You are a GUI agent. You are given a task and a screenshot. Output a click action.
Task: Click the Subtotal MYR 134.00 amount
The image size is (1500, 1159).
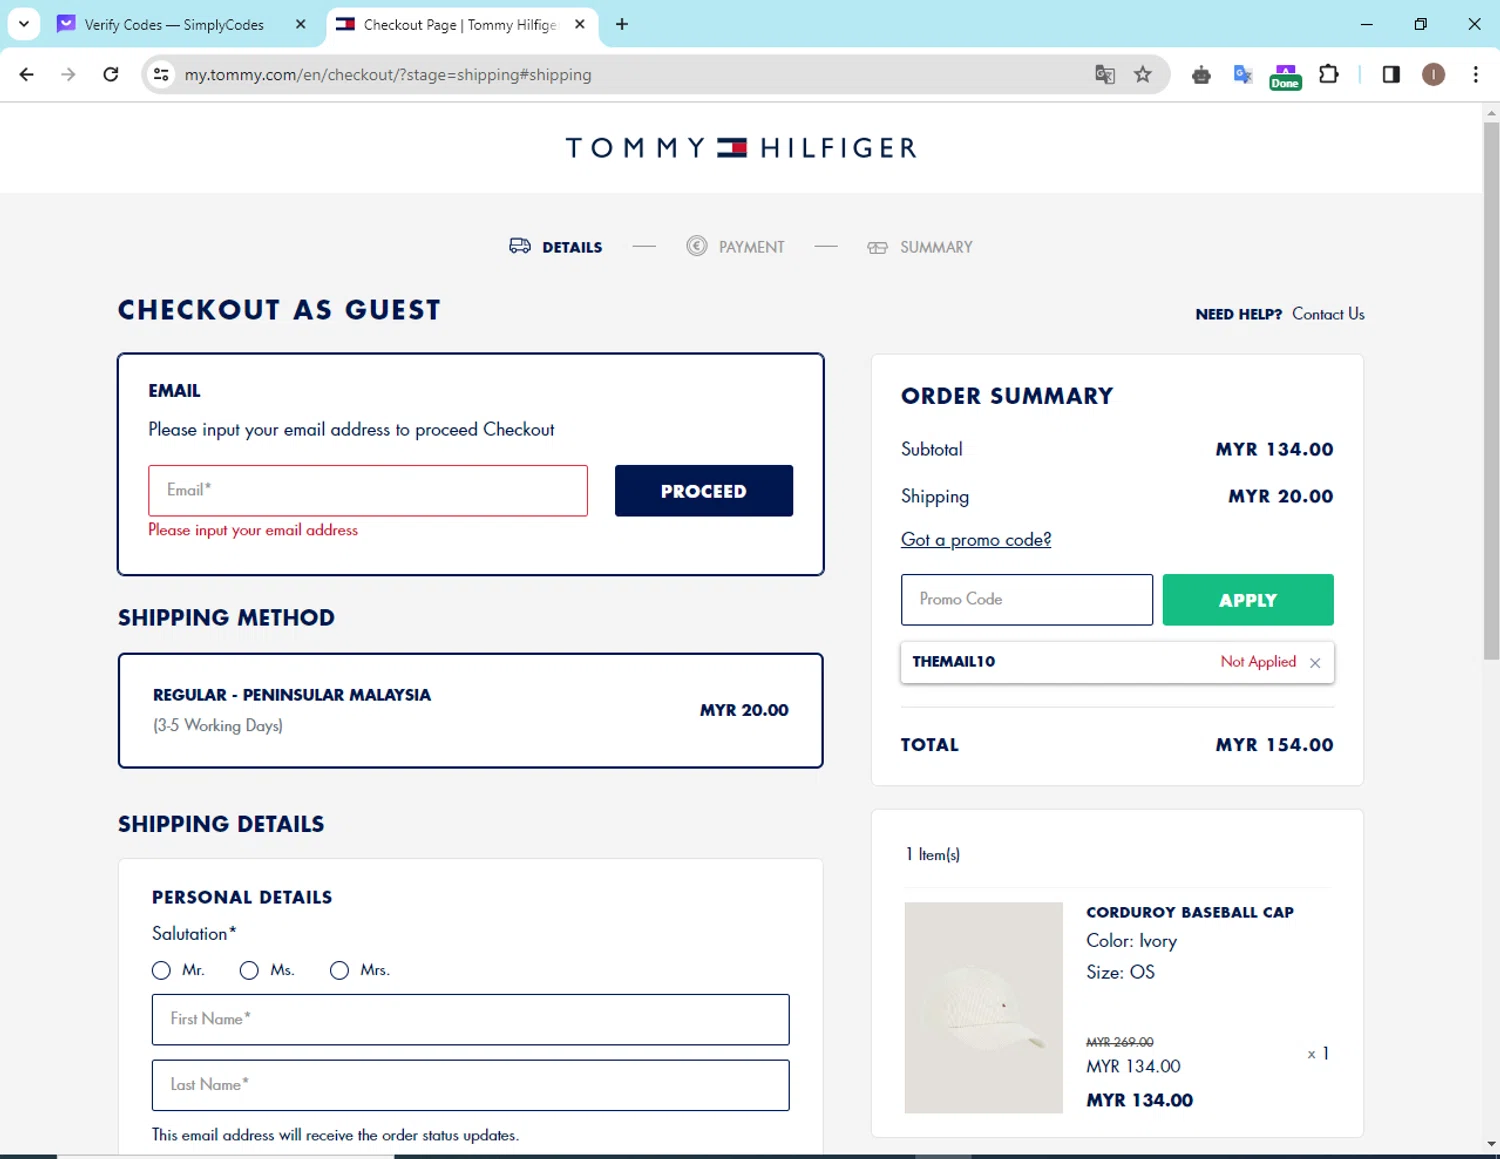1275,450
